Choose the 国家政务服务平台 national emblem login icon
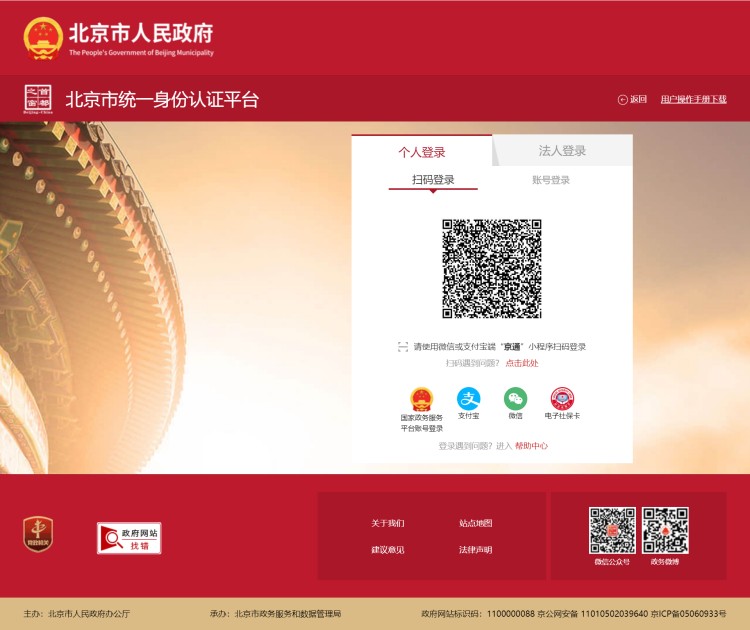The width and height of the screenshot is (750, 630). coord(422,399)
